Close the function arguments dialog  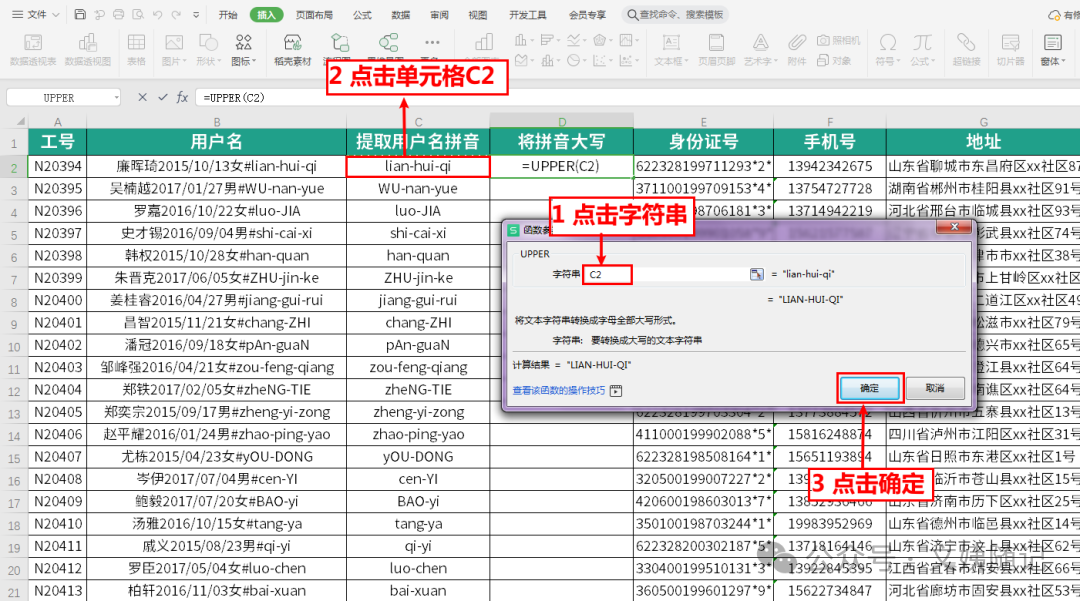click(x=954, y=226)
